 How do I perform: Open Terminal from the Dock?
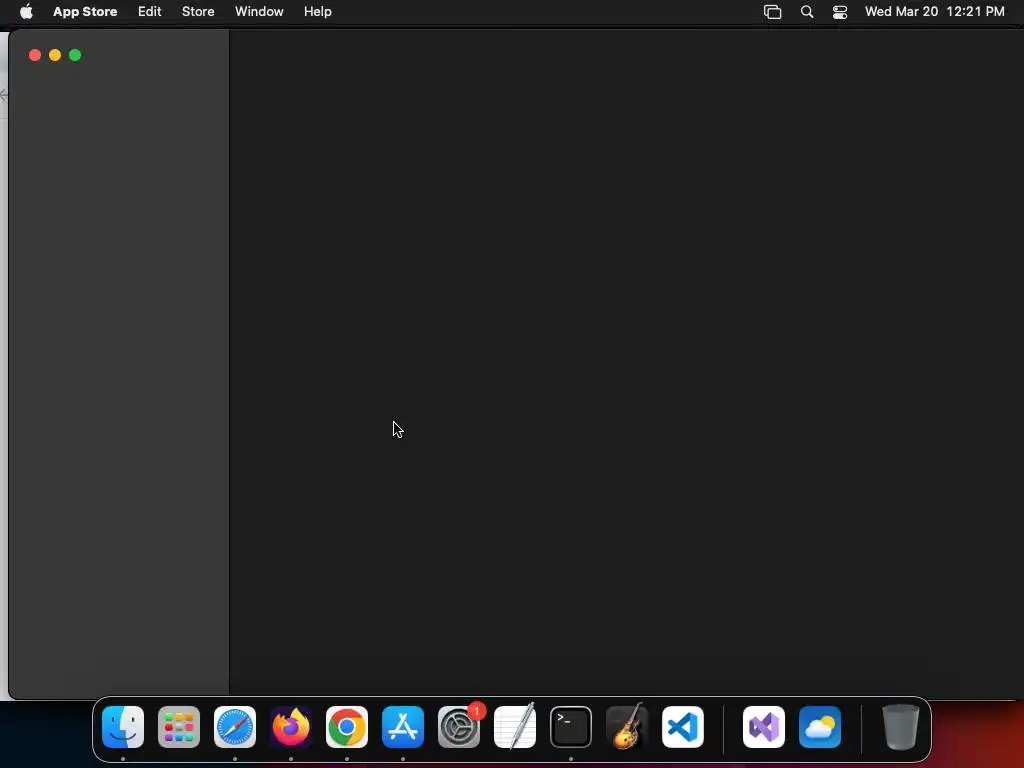pos(571,727)
